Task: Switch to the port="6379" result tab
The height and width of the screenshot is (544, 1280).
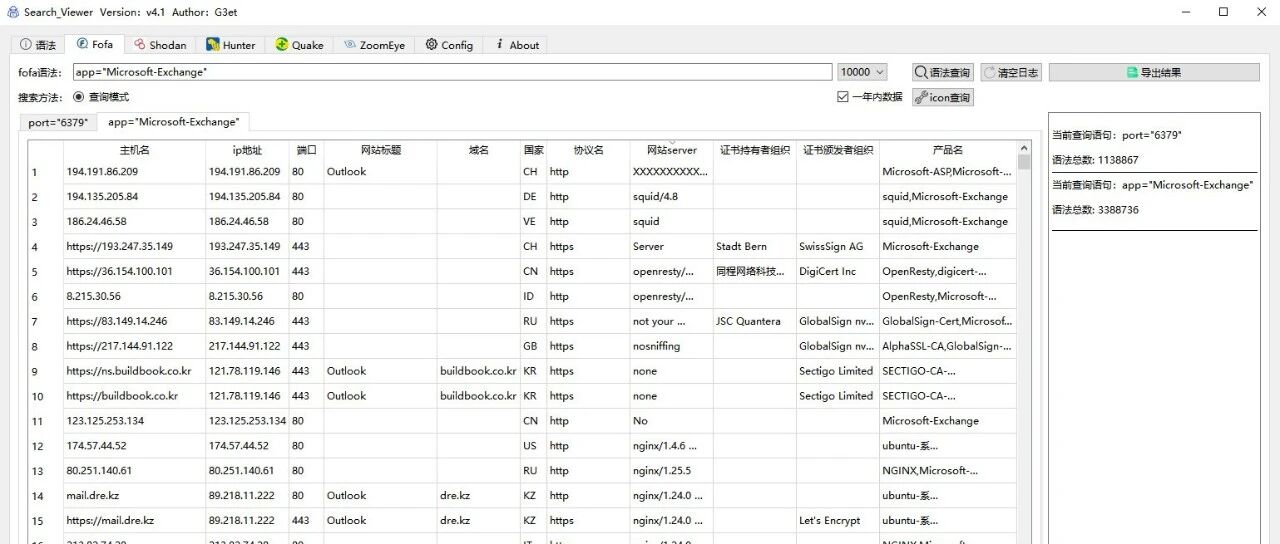Action: 59,122
